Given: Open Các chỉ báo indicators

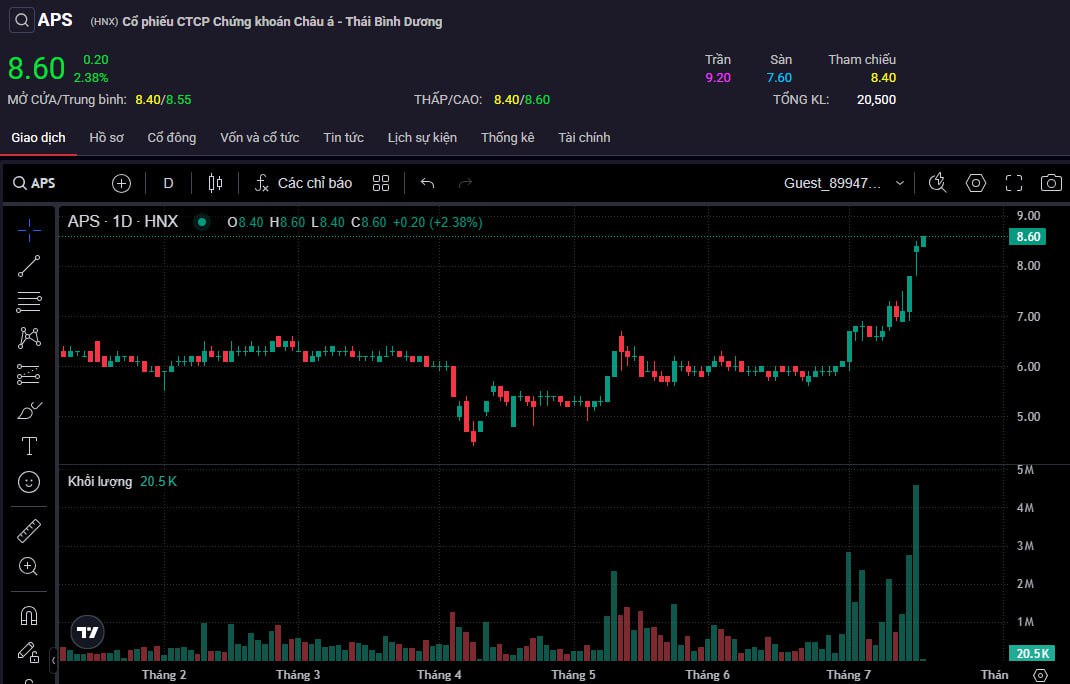Looking at the screenshot, I should tap(303, 183).
